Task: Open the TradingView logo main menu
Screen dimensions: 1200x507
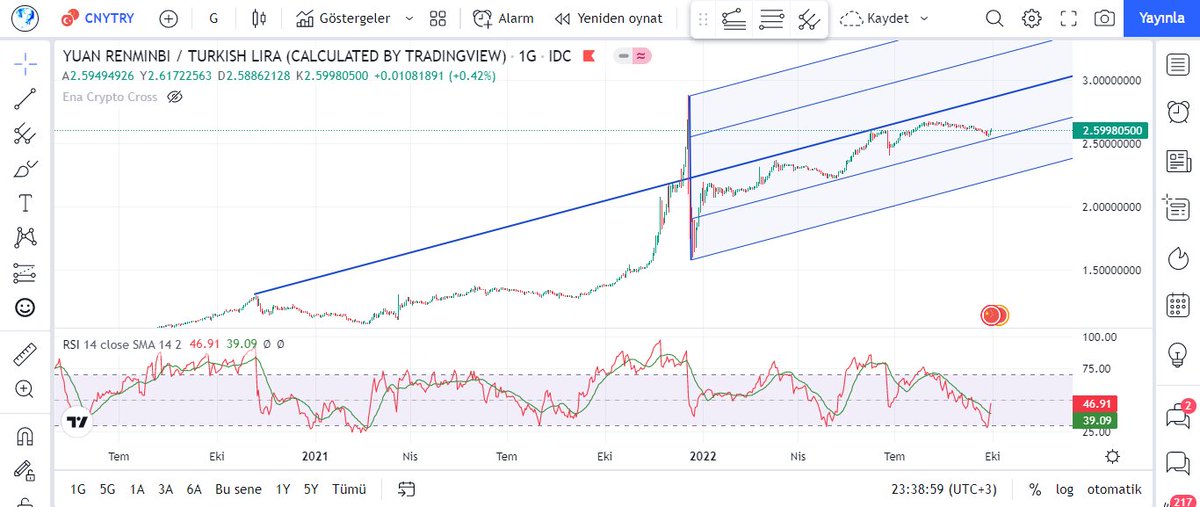Action: click(x=24, y=17)
